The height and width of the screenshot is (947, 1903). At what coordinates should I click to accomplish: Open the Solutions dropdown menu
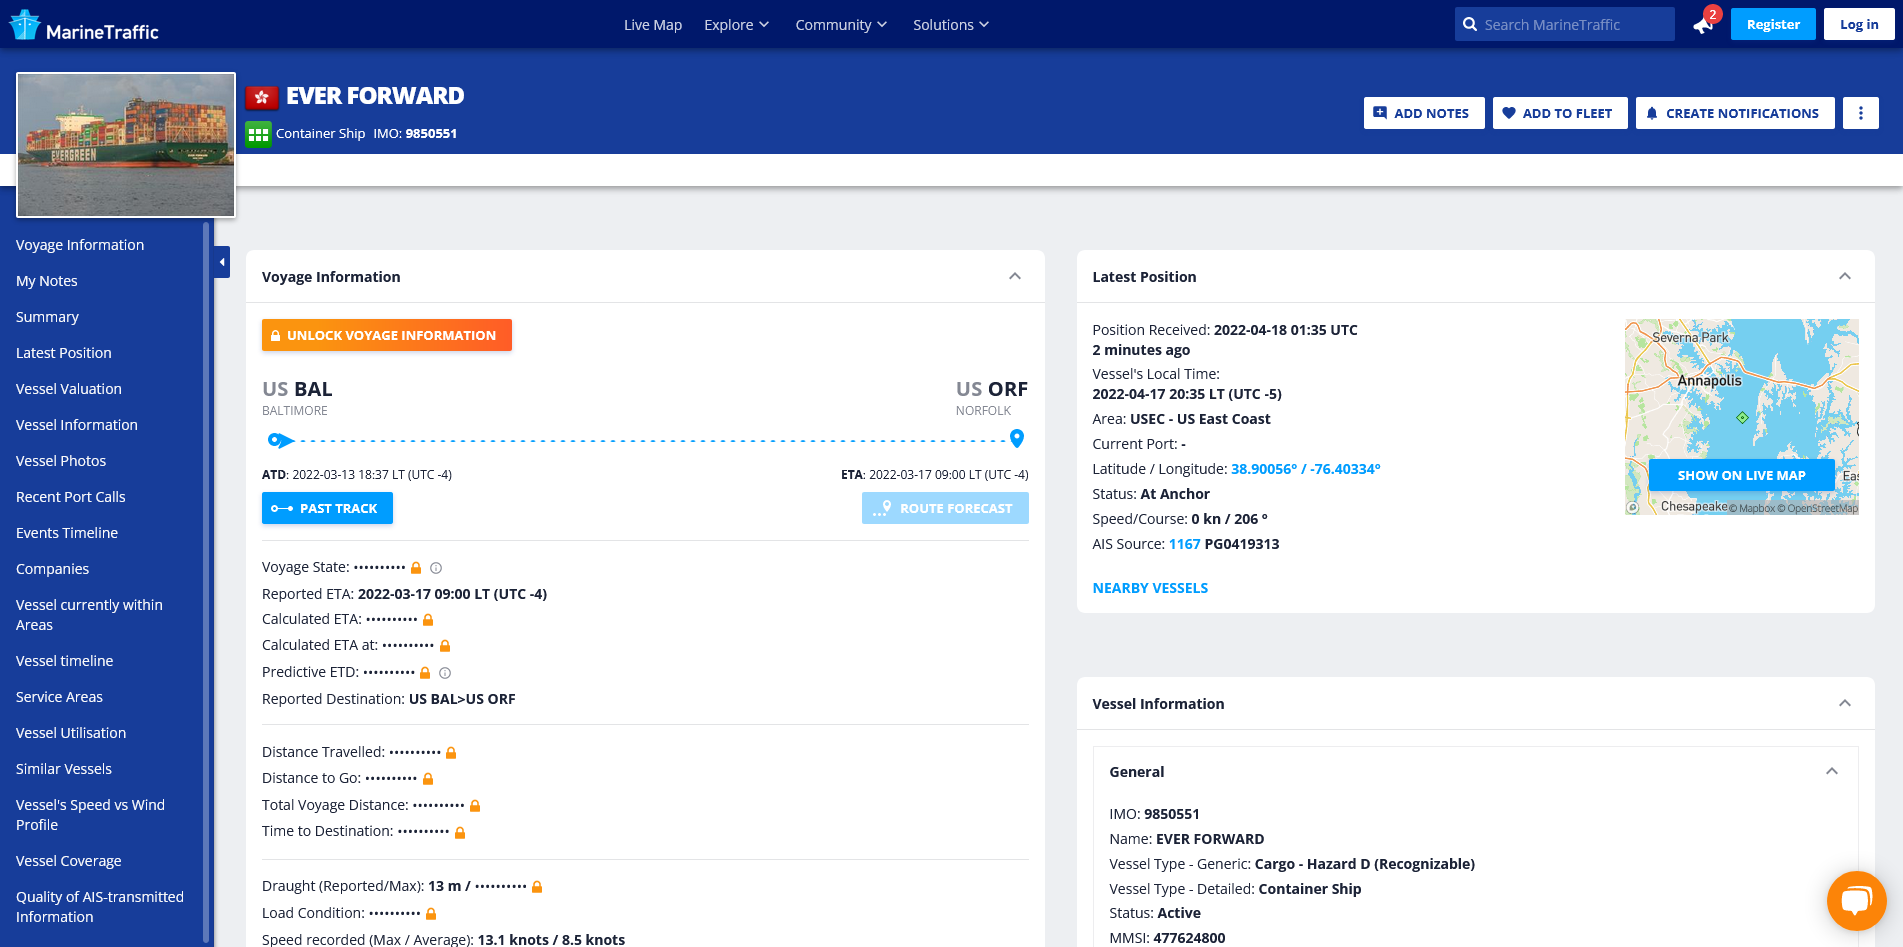coord(951,25)
